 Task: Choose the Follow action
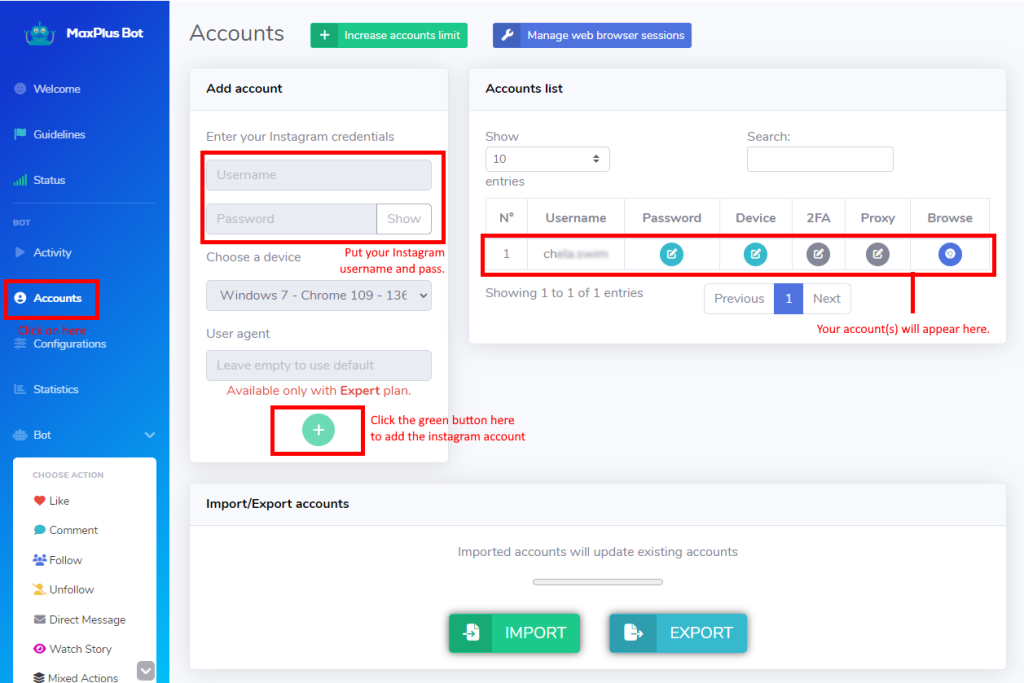tap(57, 560)
